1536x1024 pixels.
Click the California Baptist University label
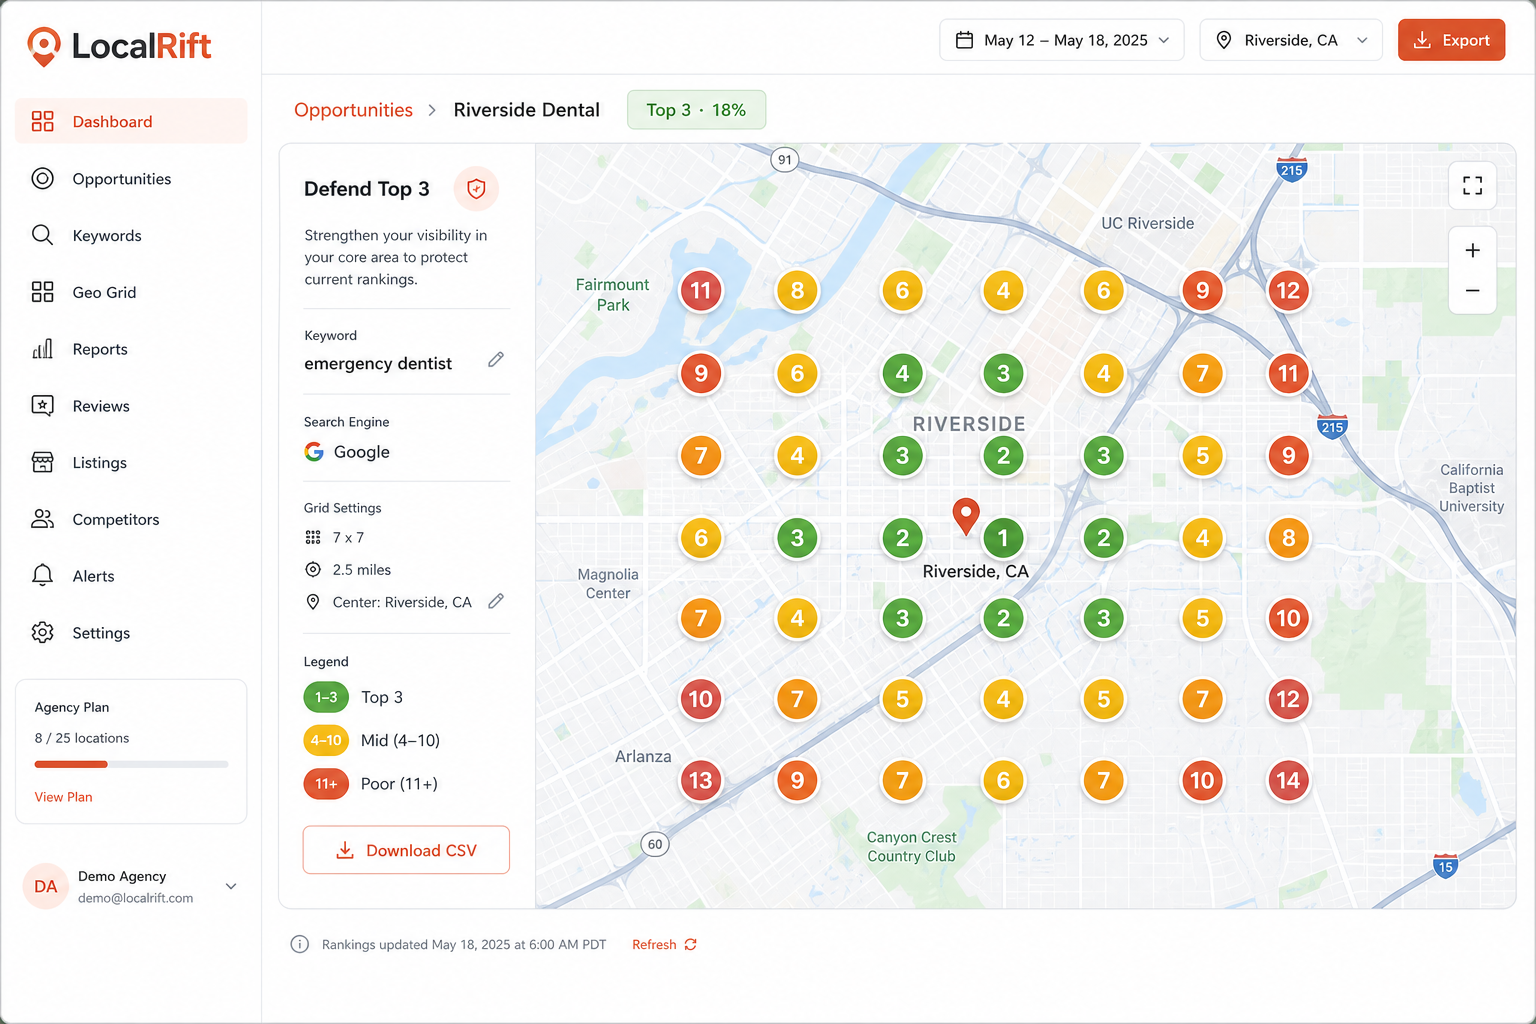[x=1472, y=488]
